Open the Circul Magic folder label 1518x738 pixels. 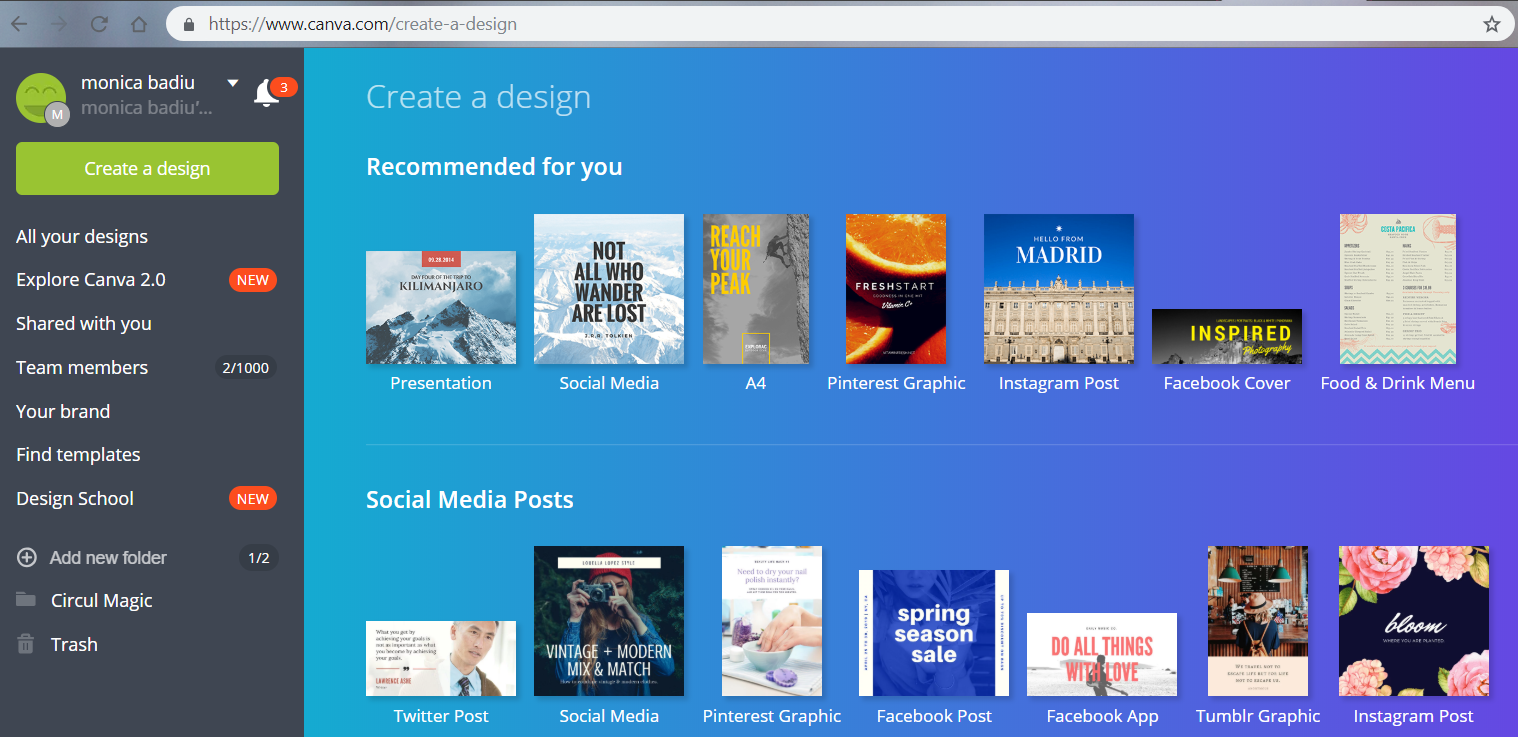tap(102, 601)
